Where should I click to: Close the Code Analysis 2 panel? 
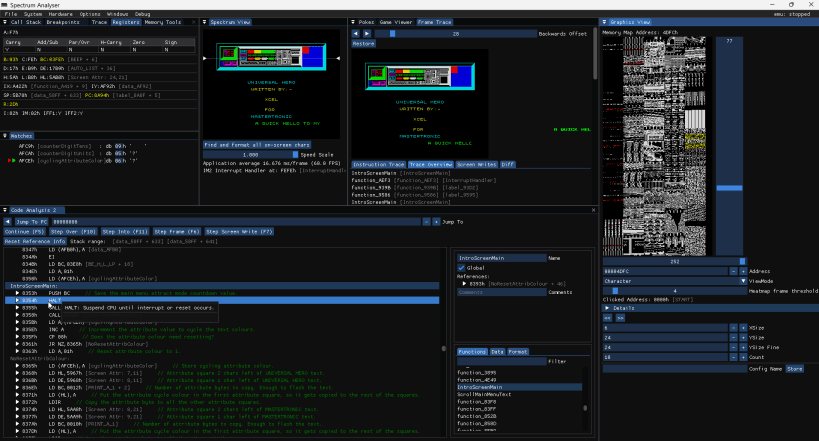[593, 210]
